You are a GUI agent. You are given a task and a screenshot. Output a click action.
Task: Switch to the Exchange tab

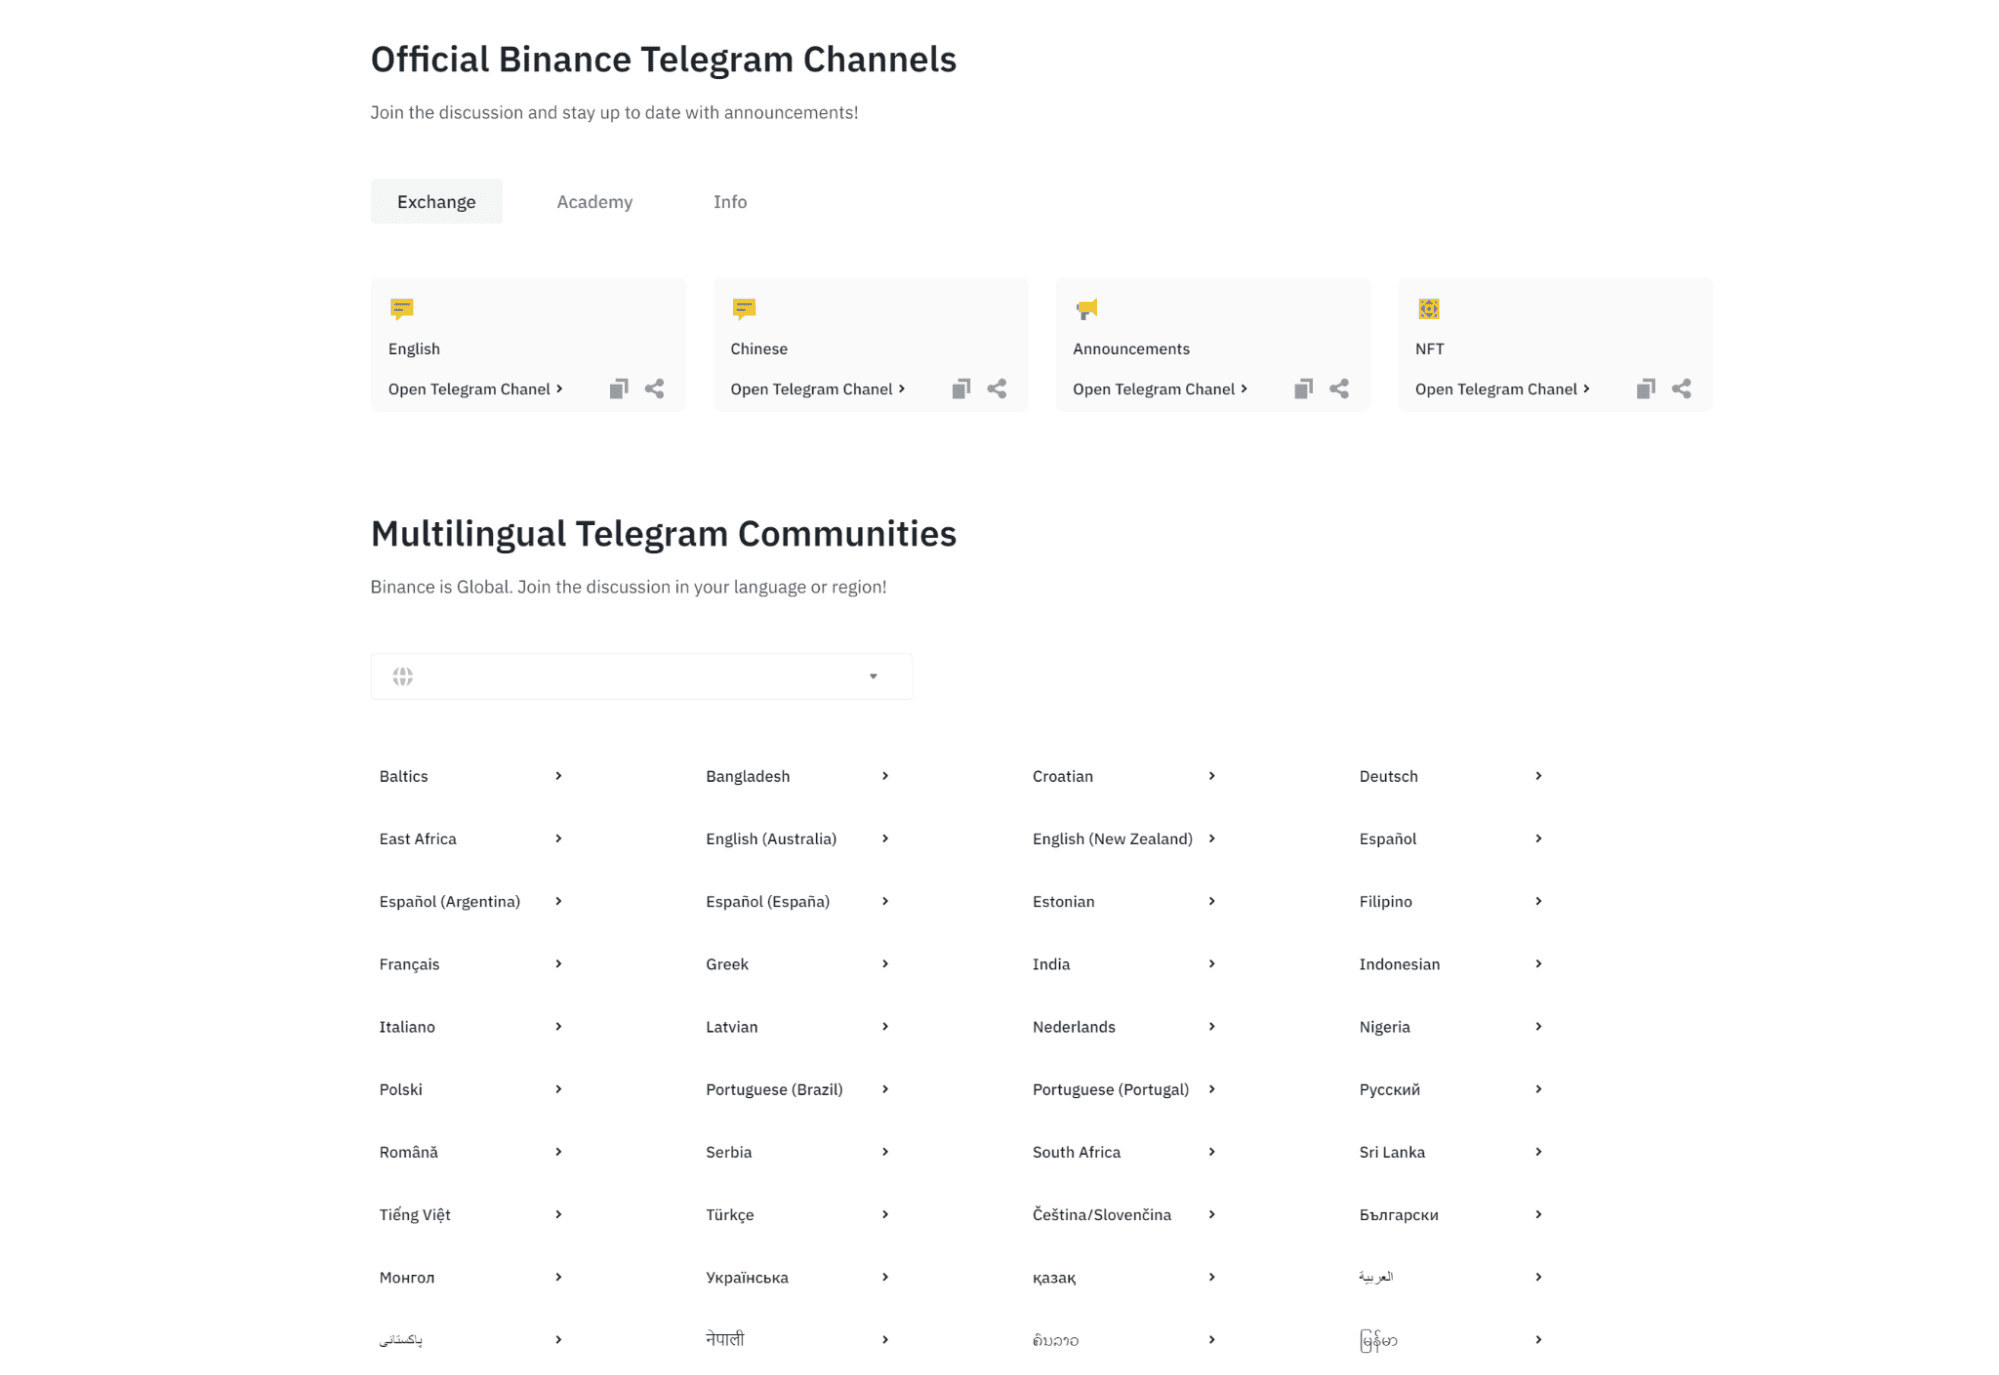436,201
